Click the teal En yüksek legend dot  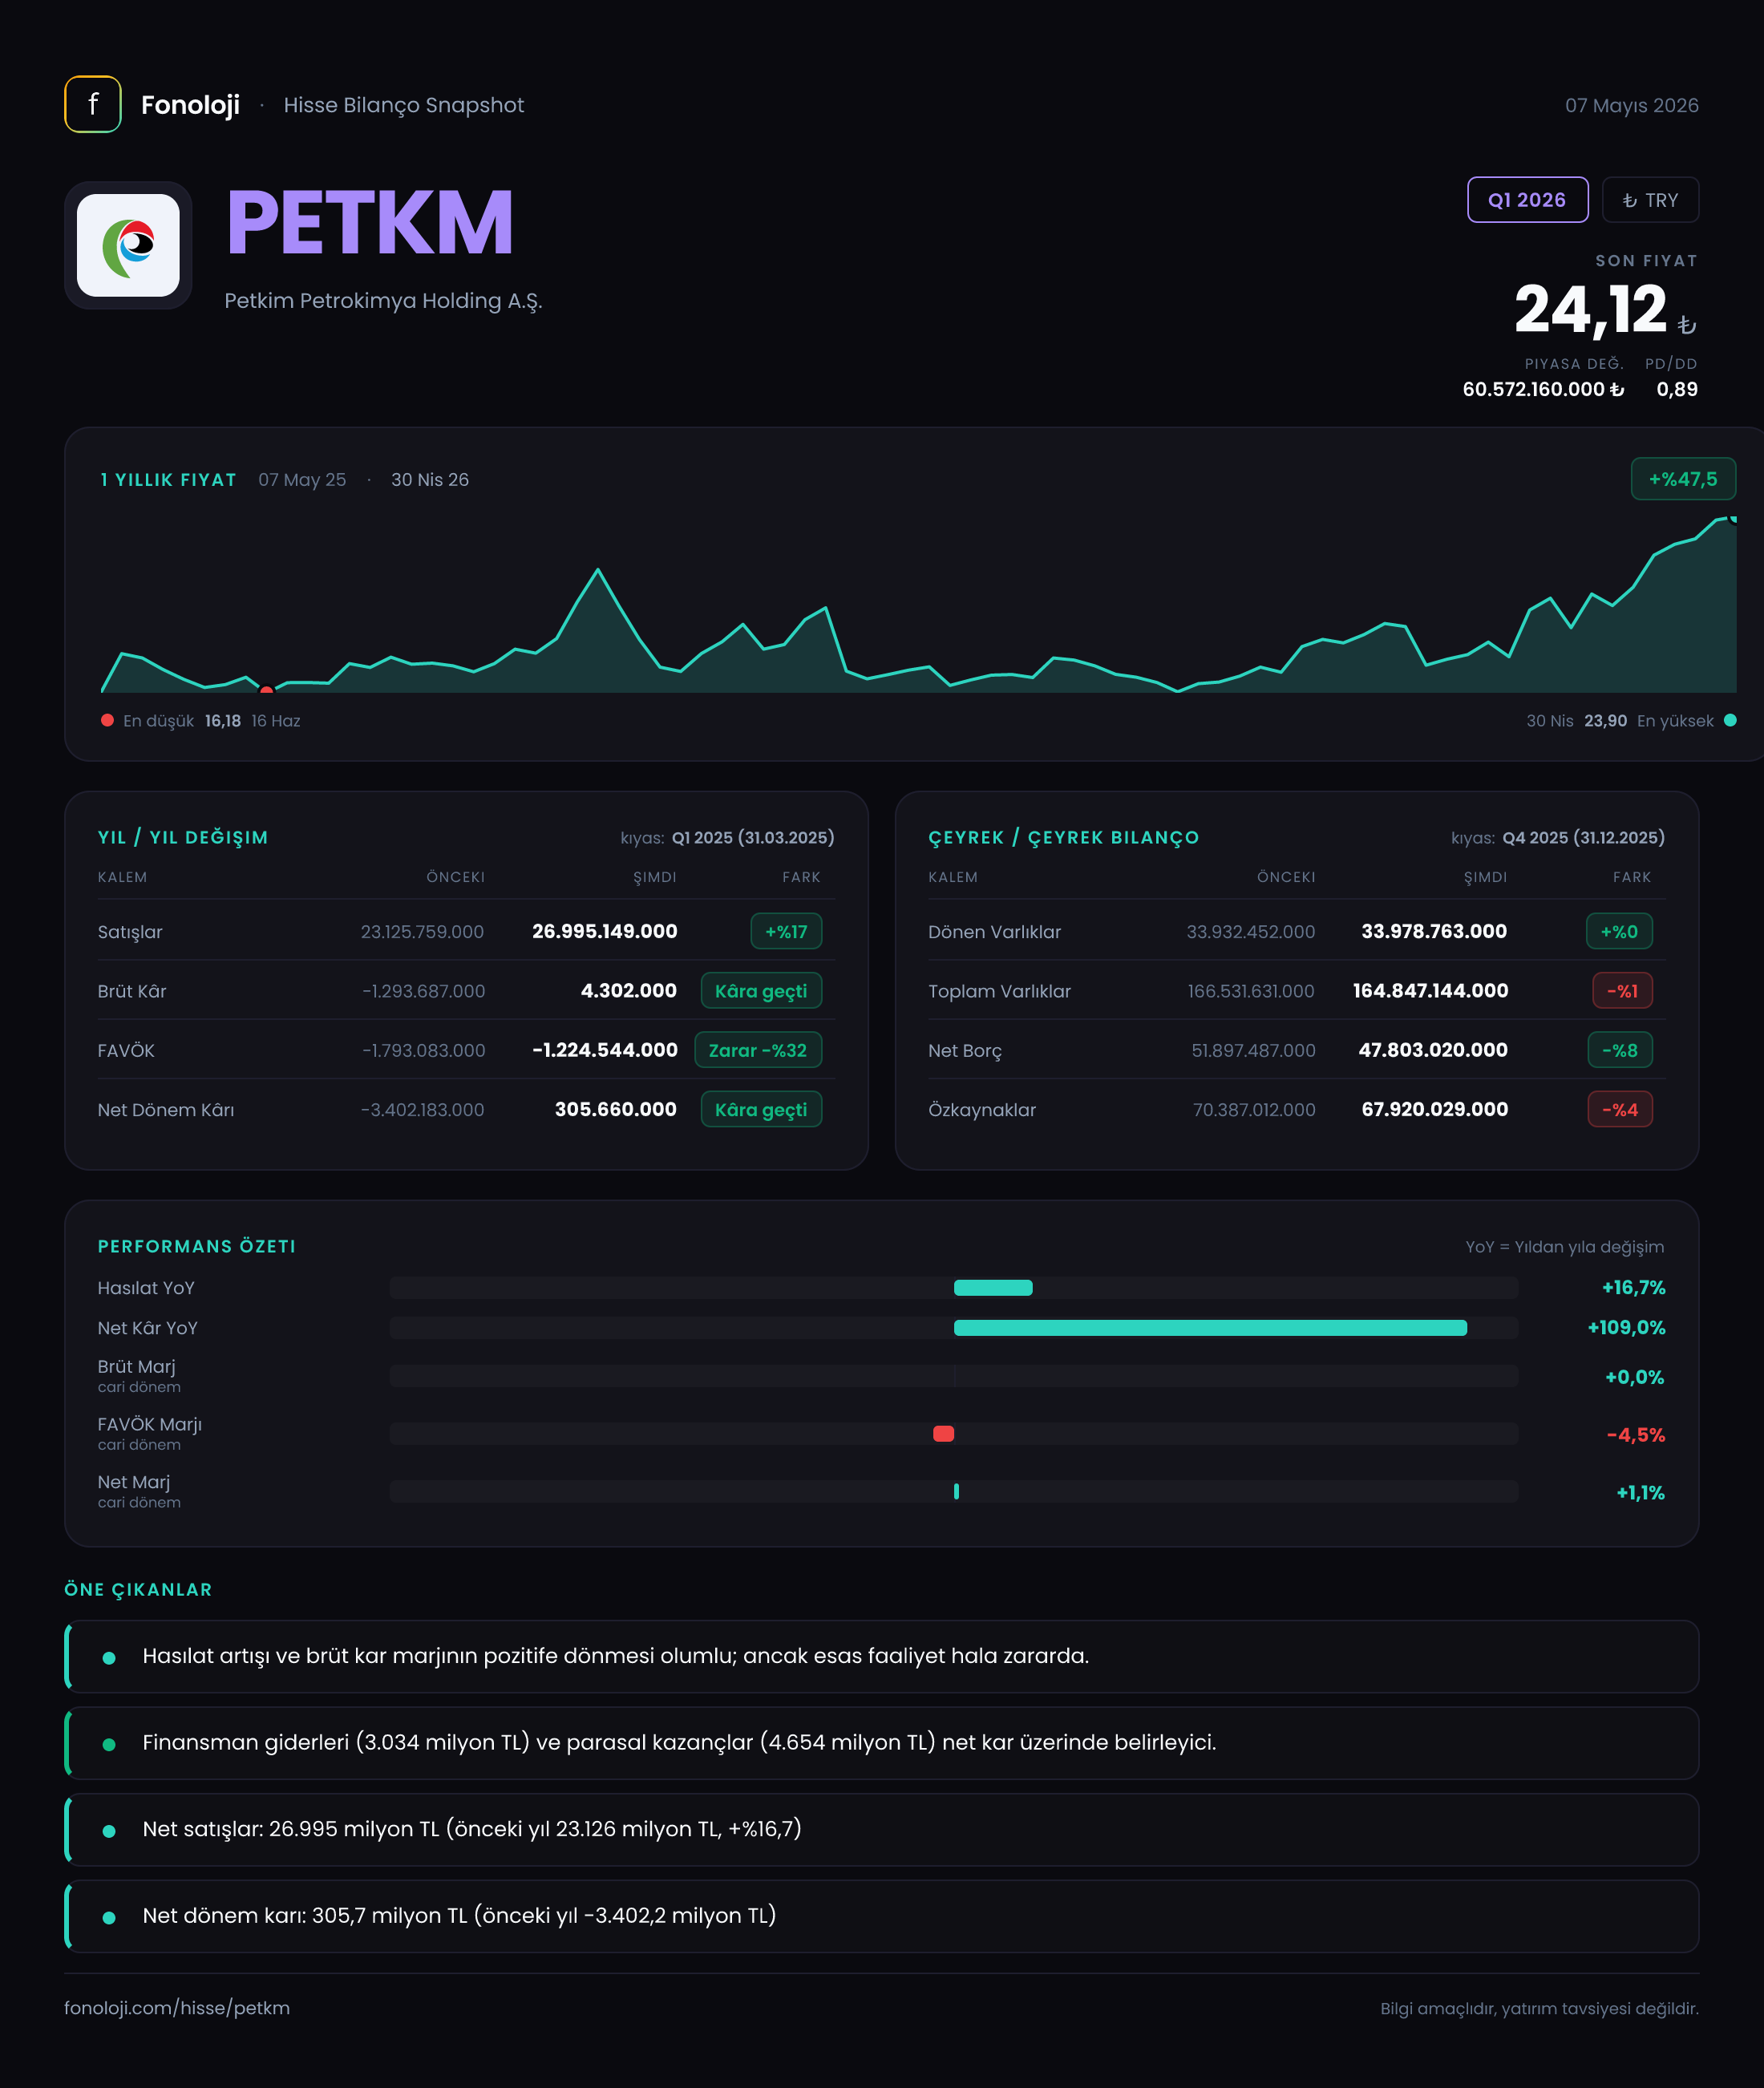point(1730,720)
